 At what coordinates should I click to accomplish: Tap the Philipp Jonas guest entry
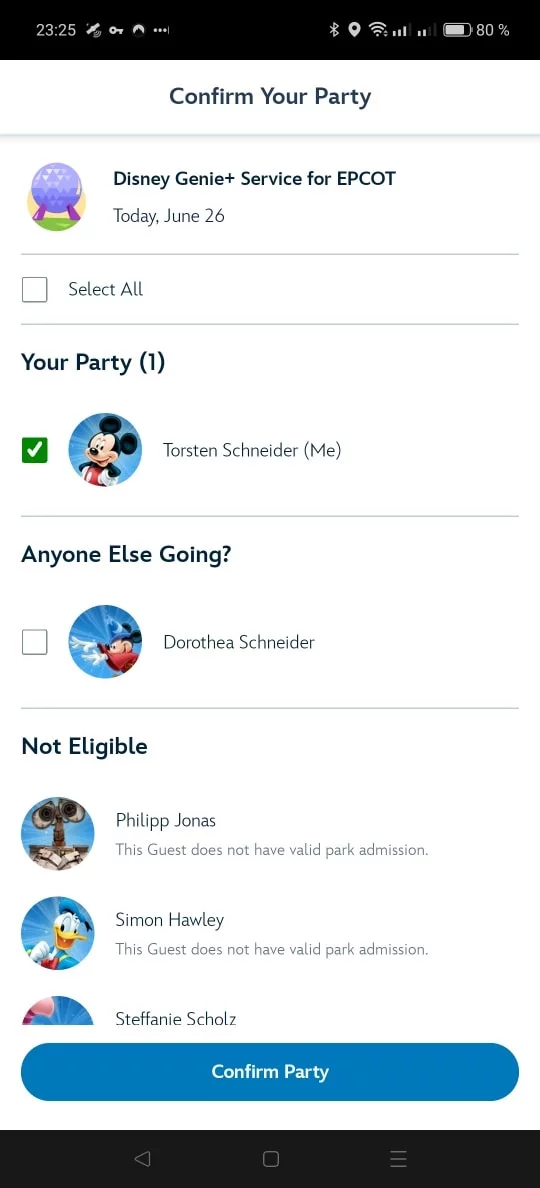pyautogui.click(x=270, y=833)
